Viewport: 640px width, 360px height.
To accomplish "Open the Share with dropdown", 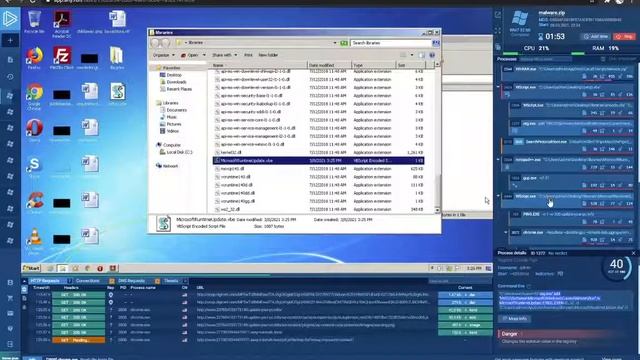I will [224, 55].
